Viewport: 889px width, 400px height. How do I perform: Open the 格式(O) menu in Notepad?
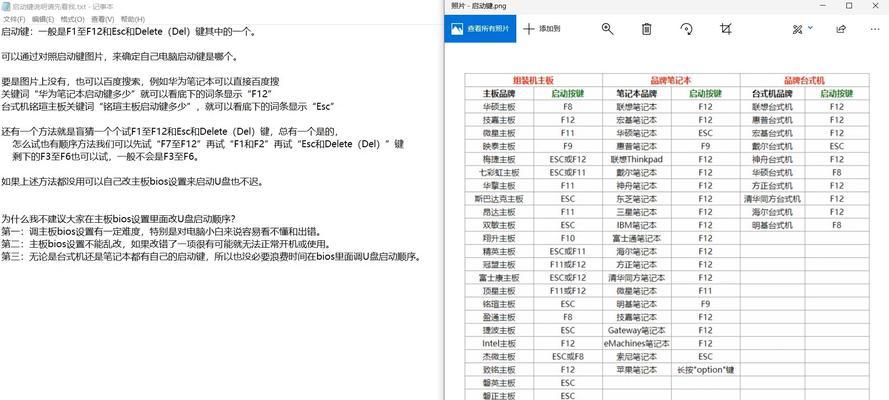click(71, 18)
